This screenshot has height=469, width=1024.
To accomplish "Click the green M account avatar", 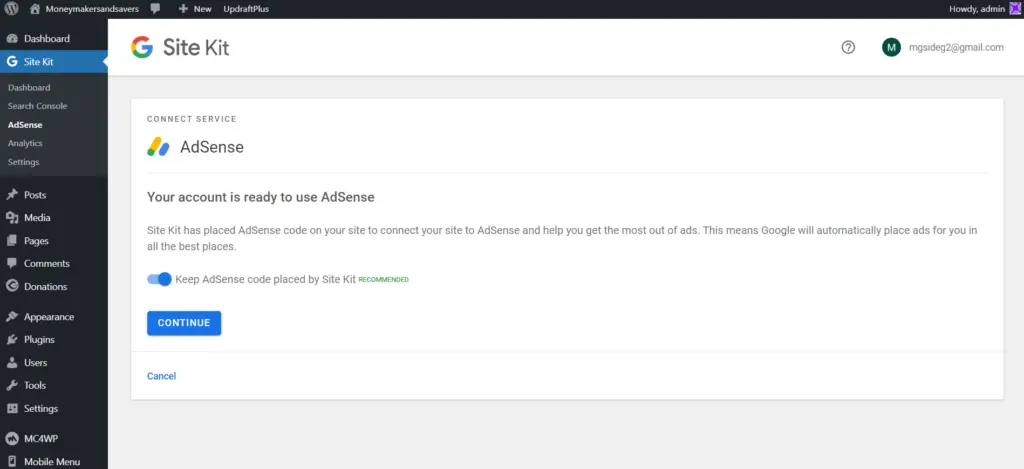I will pos(891,47).
